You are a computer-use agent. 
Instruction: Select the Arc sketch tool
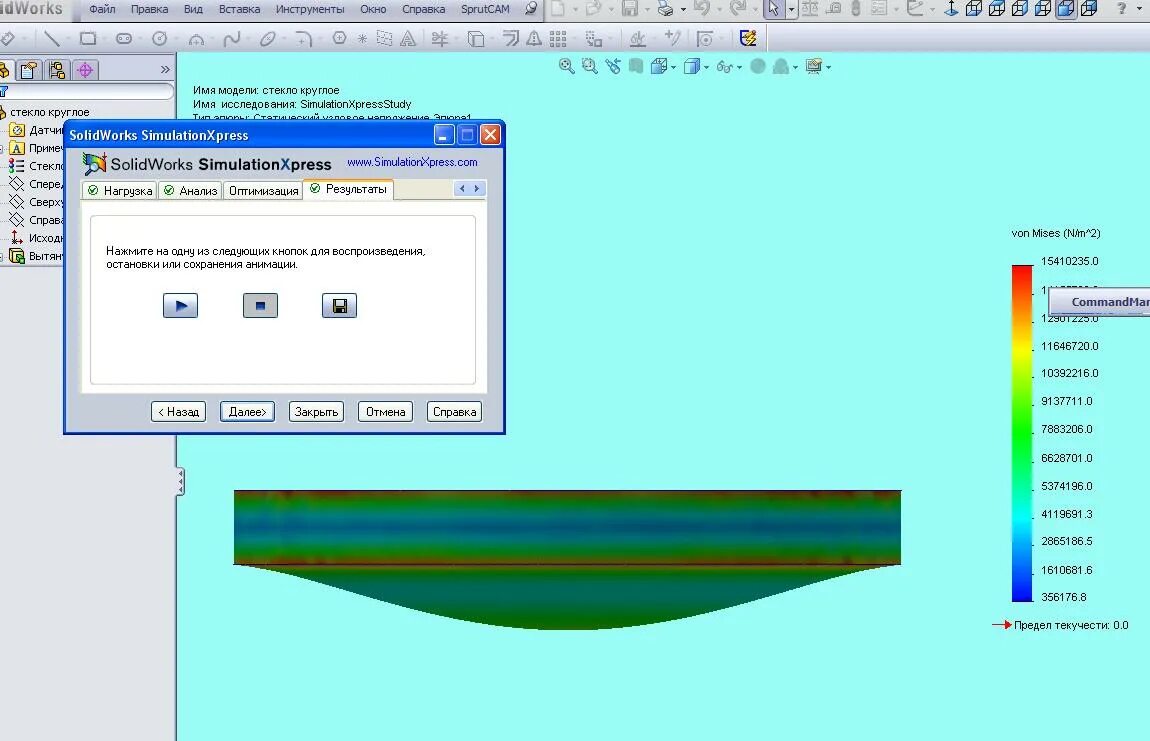point(196,38)
